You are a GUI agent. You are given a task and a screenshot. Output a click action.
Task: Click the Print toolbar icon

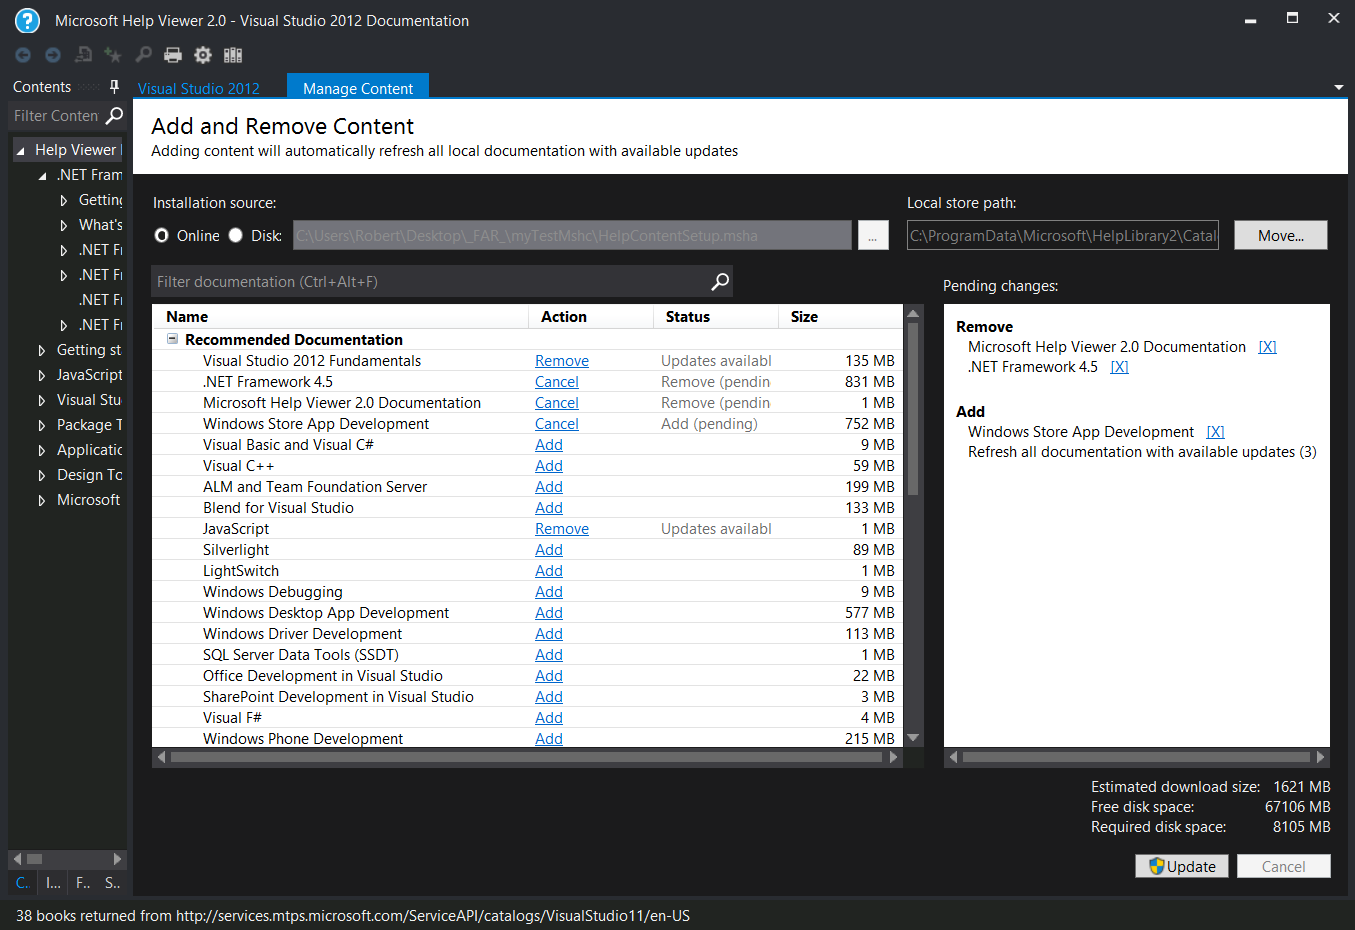coord(173,55)
